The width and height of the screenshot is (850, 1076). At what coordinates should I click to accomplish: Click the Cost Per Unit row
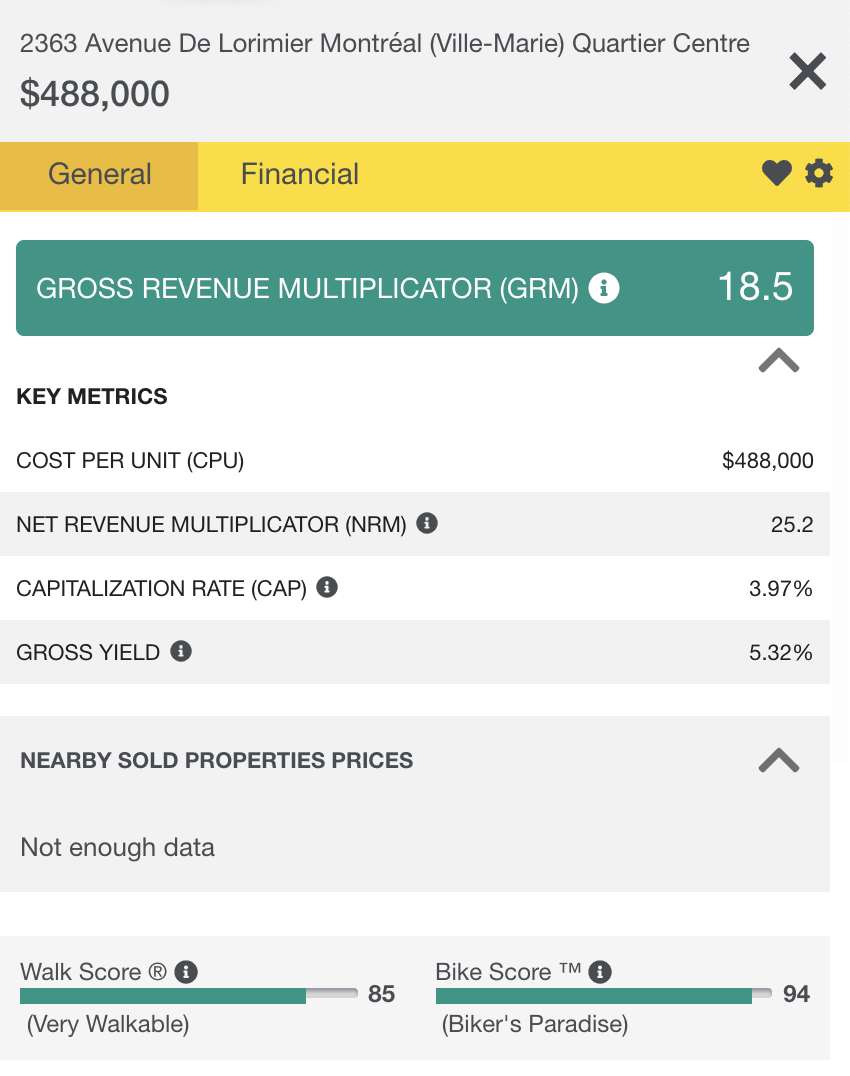pos(414,460)
